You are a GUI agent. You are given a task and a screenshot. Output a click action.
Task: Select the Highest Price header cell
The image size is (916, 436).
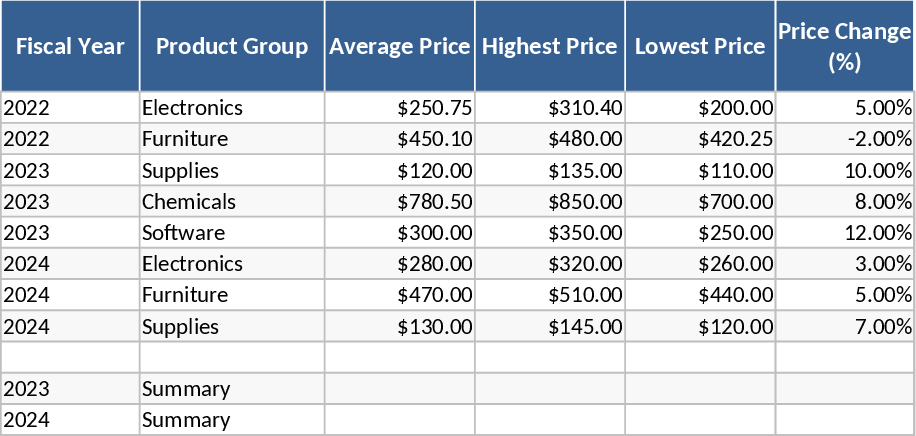(x=549, y=46)
